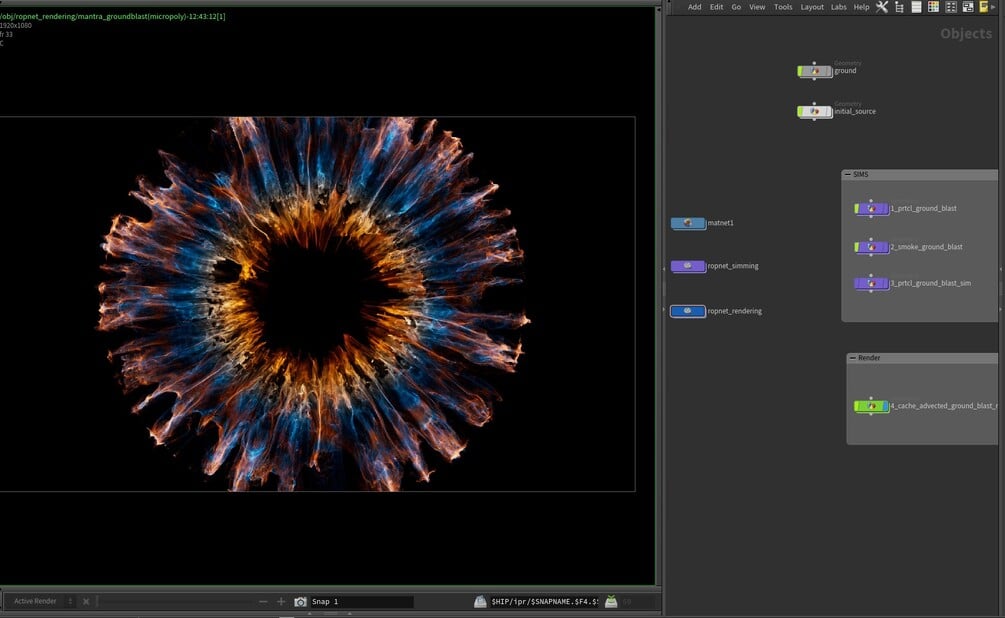Toggle left flag on 4_cache_advected node

[x=857, y=406]
